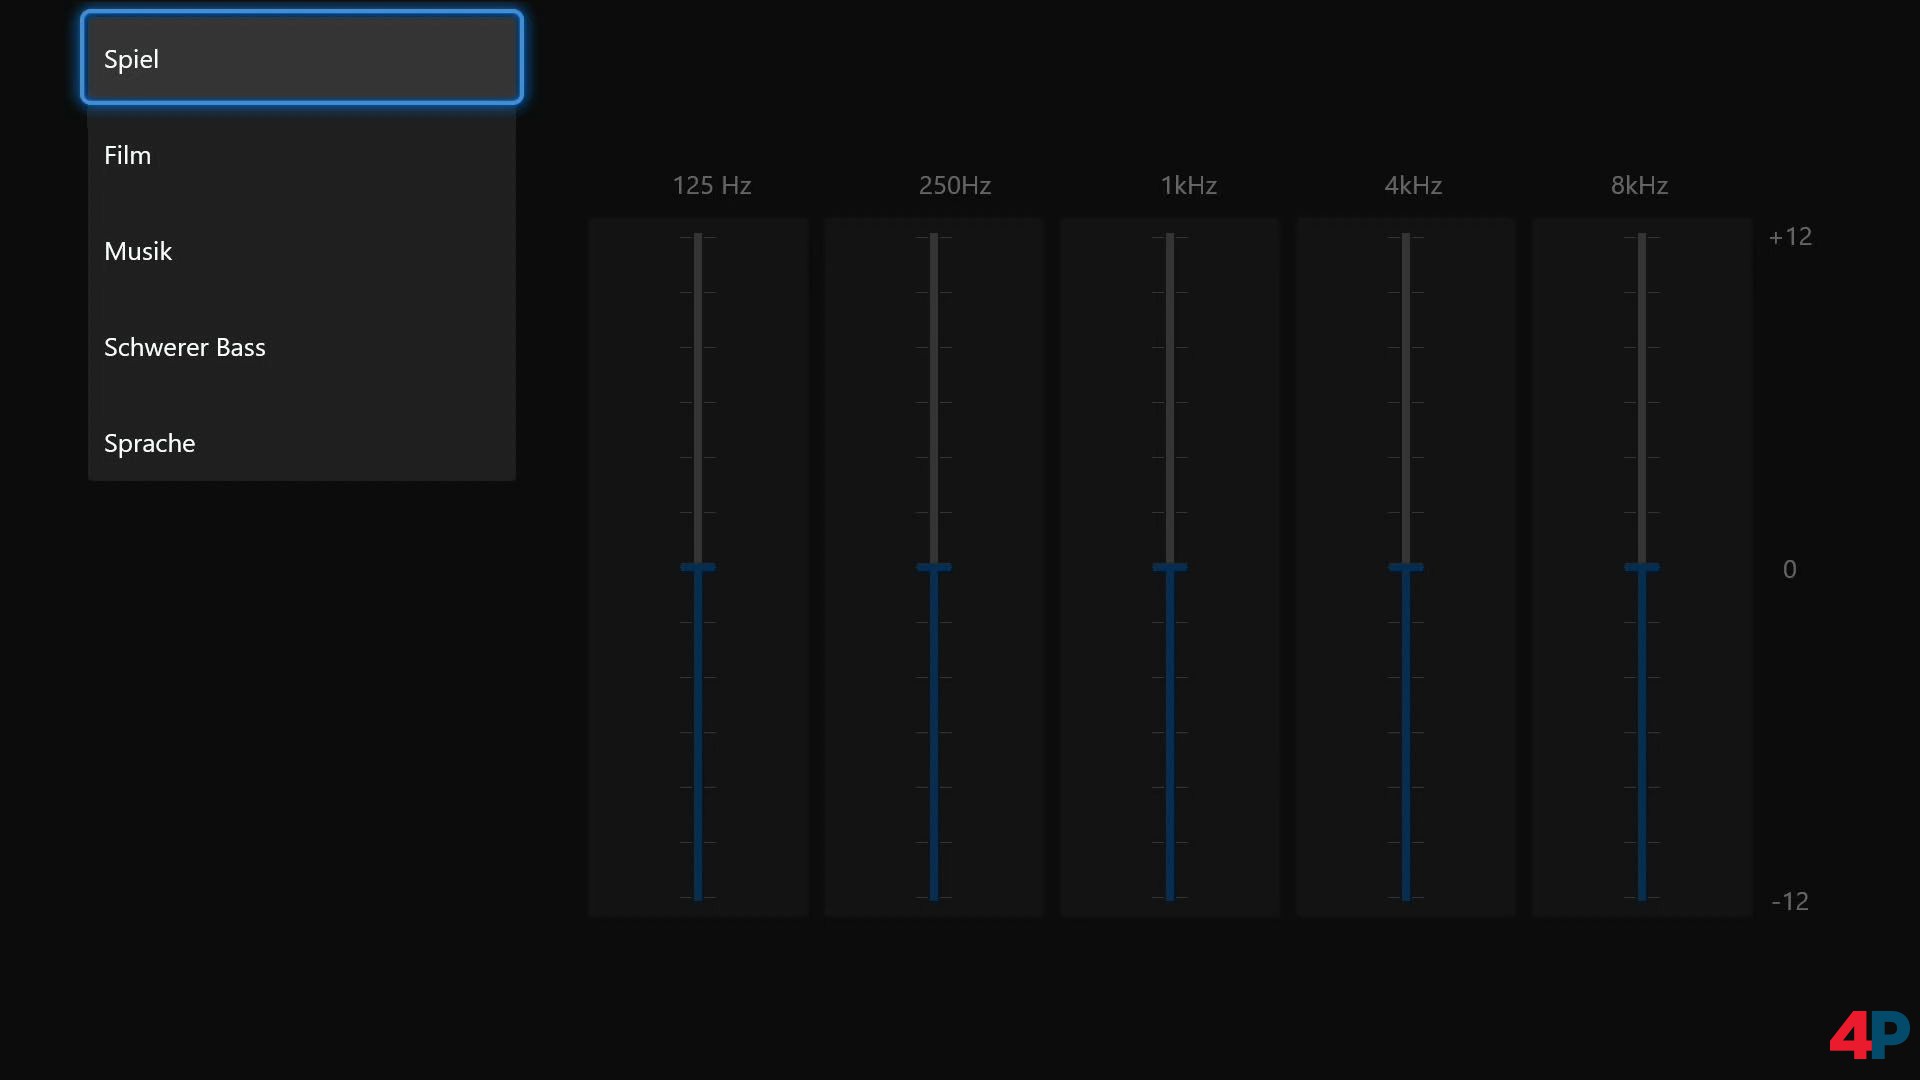Choose Film from preset list
The width and height of the screenshot is (1920, 1080).
click(x=301, y=155)
